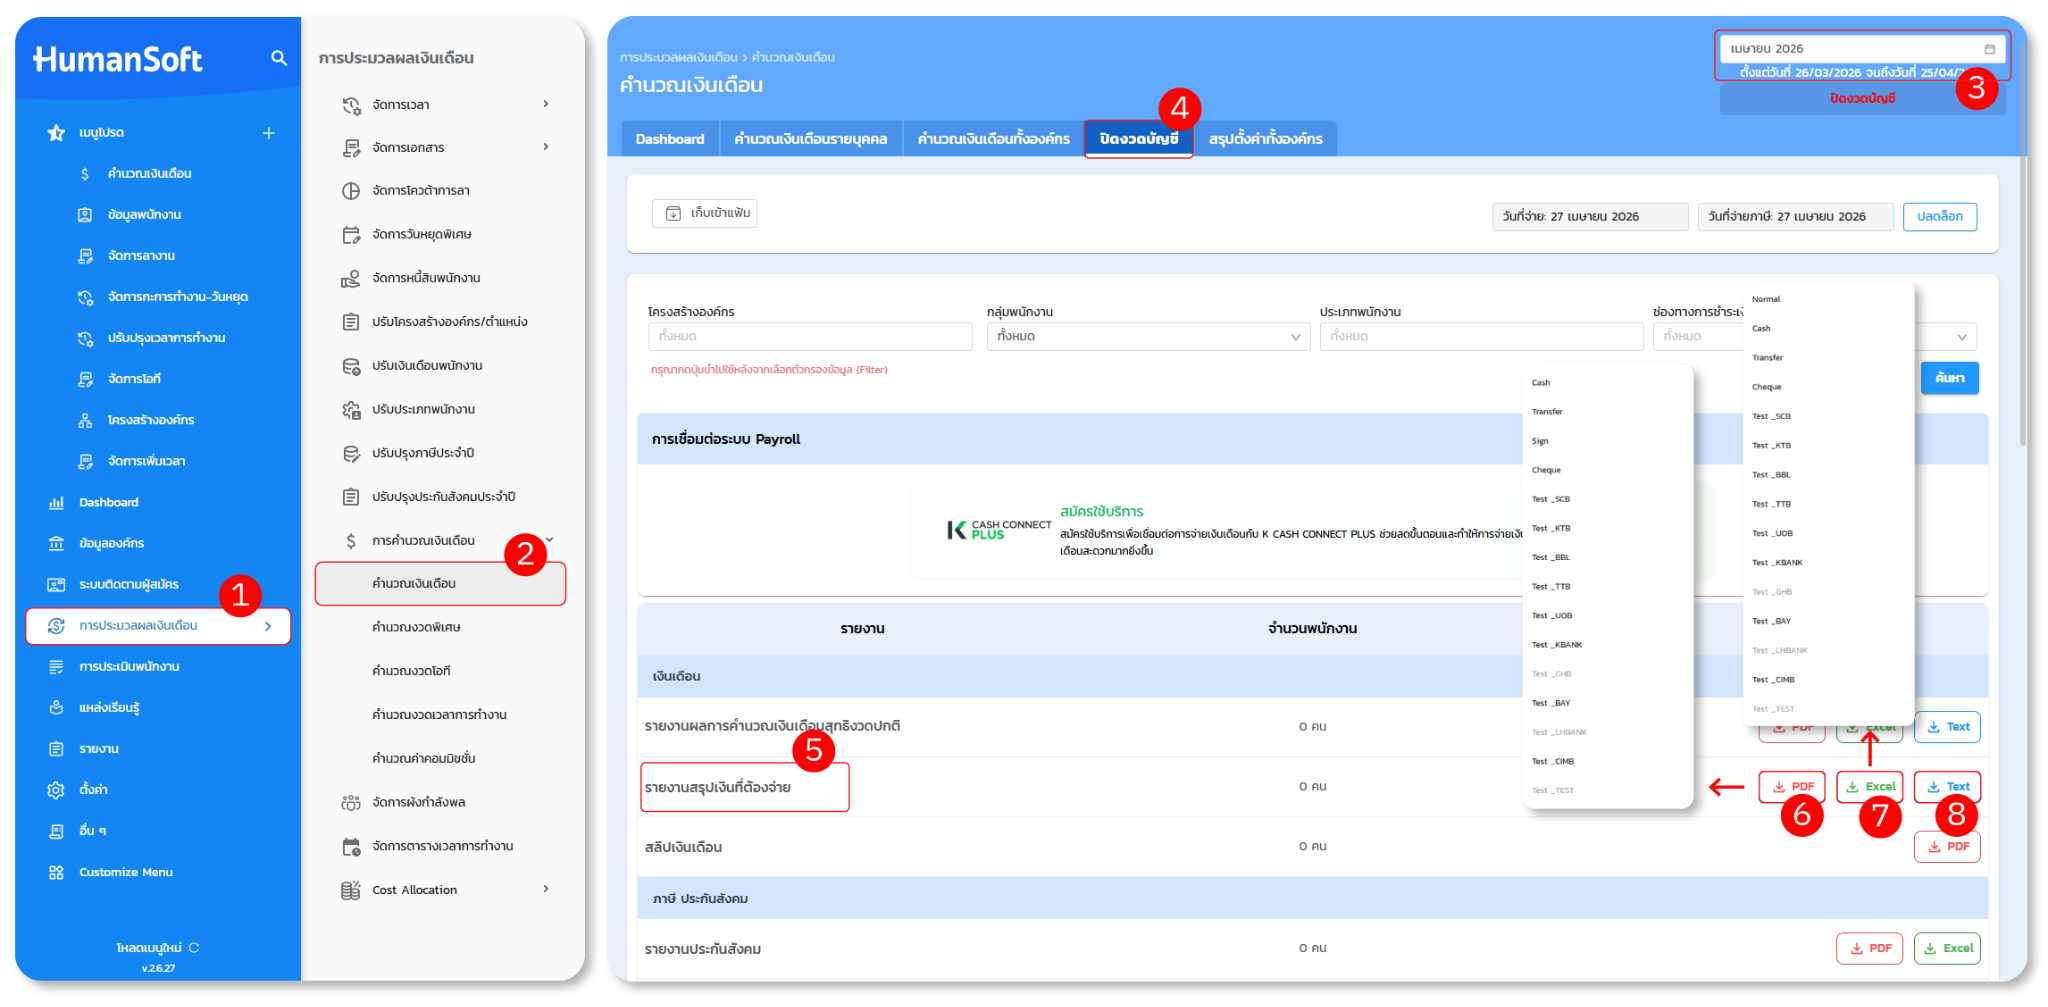Click the ประเภทพนักงาน filter field
The width and height of the screenshot is (2048, 1007).
coord(1481,337)
